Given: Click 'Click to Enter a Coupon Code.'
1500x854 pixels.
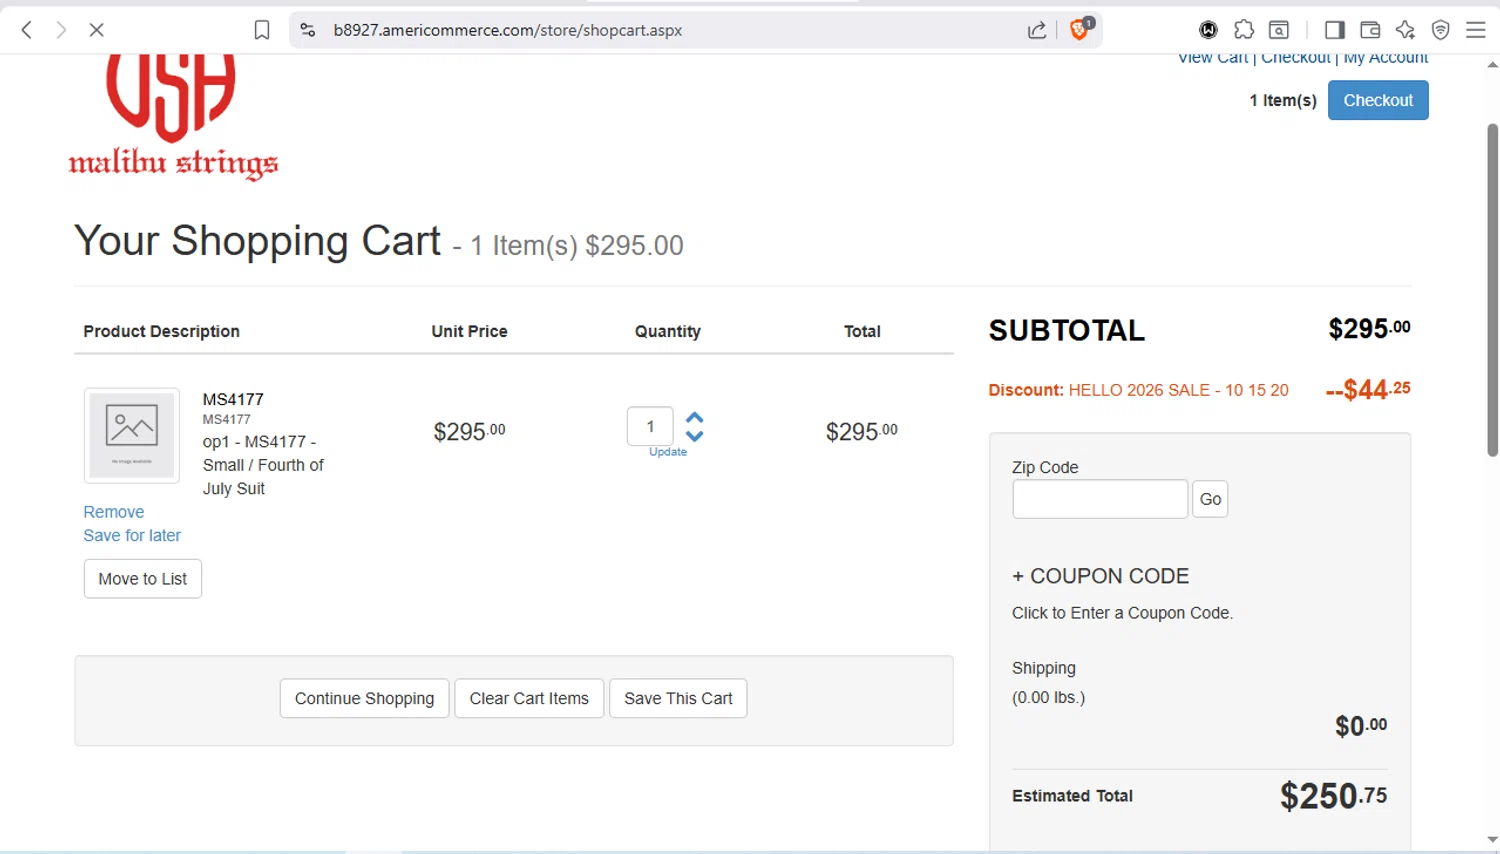Looking at the screenshot, I should [x=1122, y=613].
